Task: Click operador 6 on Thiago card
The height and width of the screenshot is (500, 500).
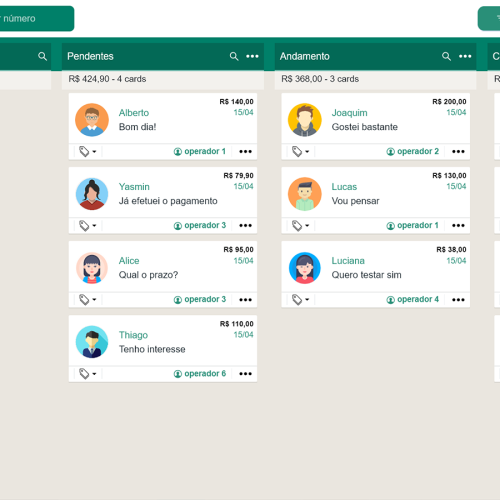Action: click(200, 374)
